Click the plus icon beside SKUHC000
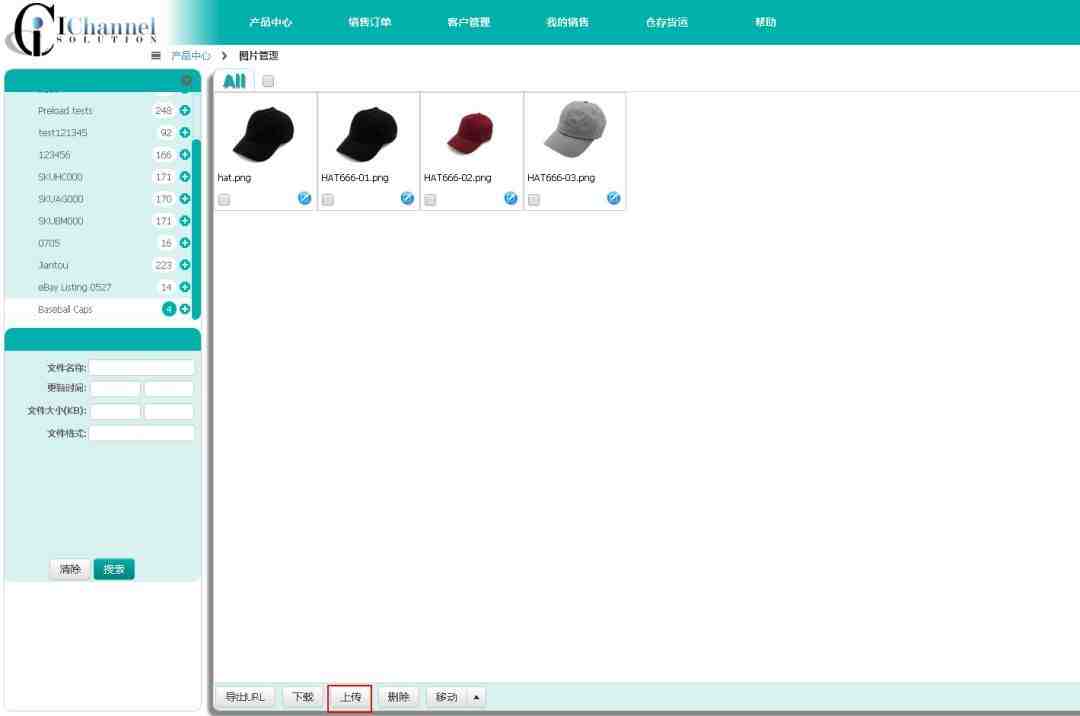Screen dimensions: 1080x716 tap(185, 176)
